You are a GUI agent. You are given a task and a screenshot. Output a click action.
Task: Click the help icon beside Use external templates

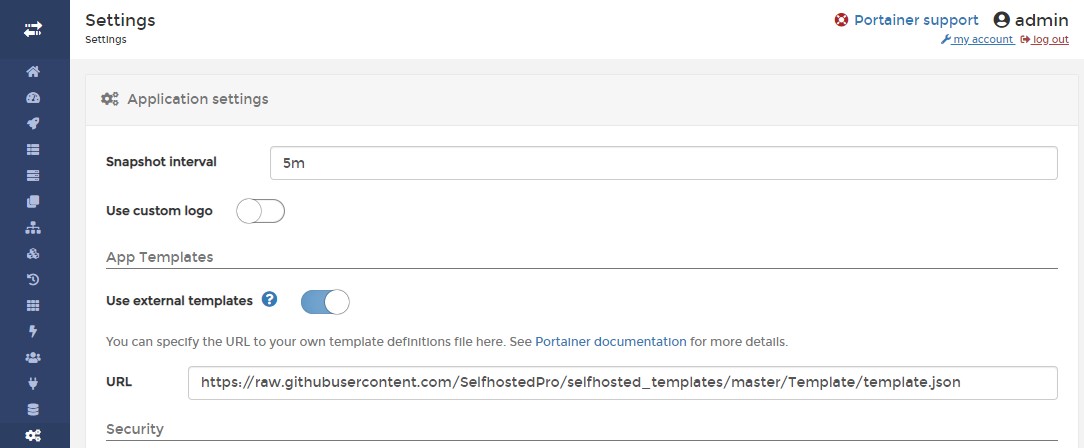tap(270, 299)
